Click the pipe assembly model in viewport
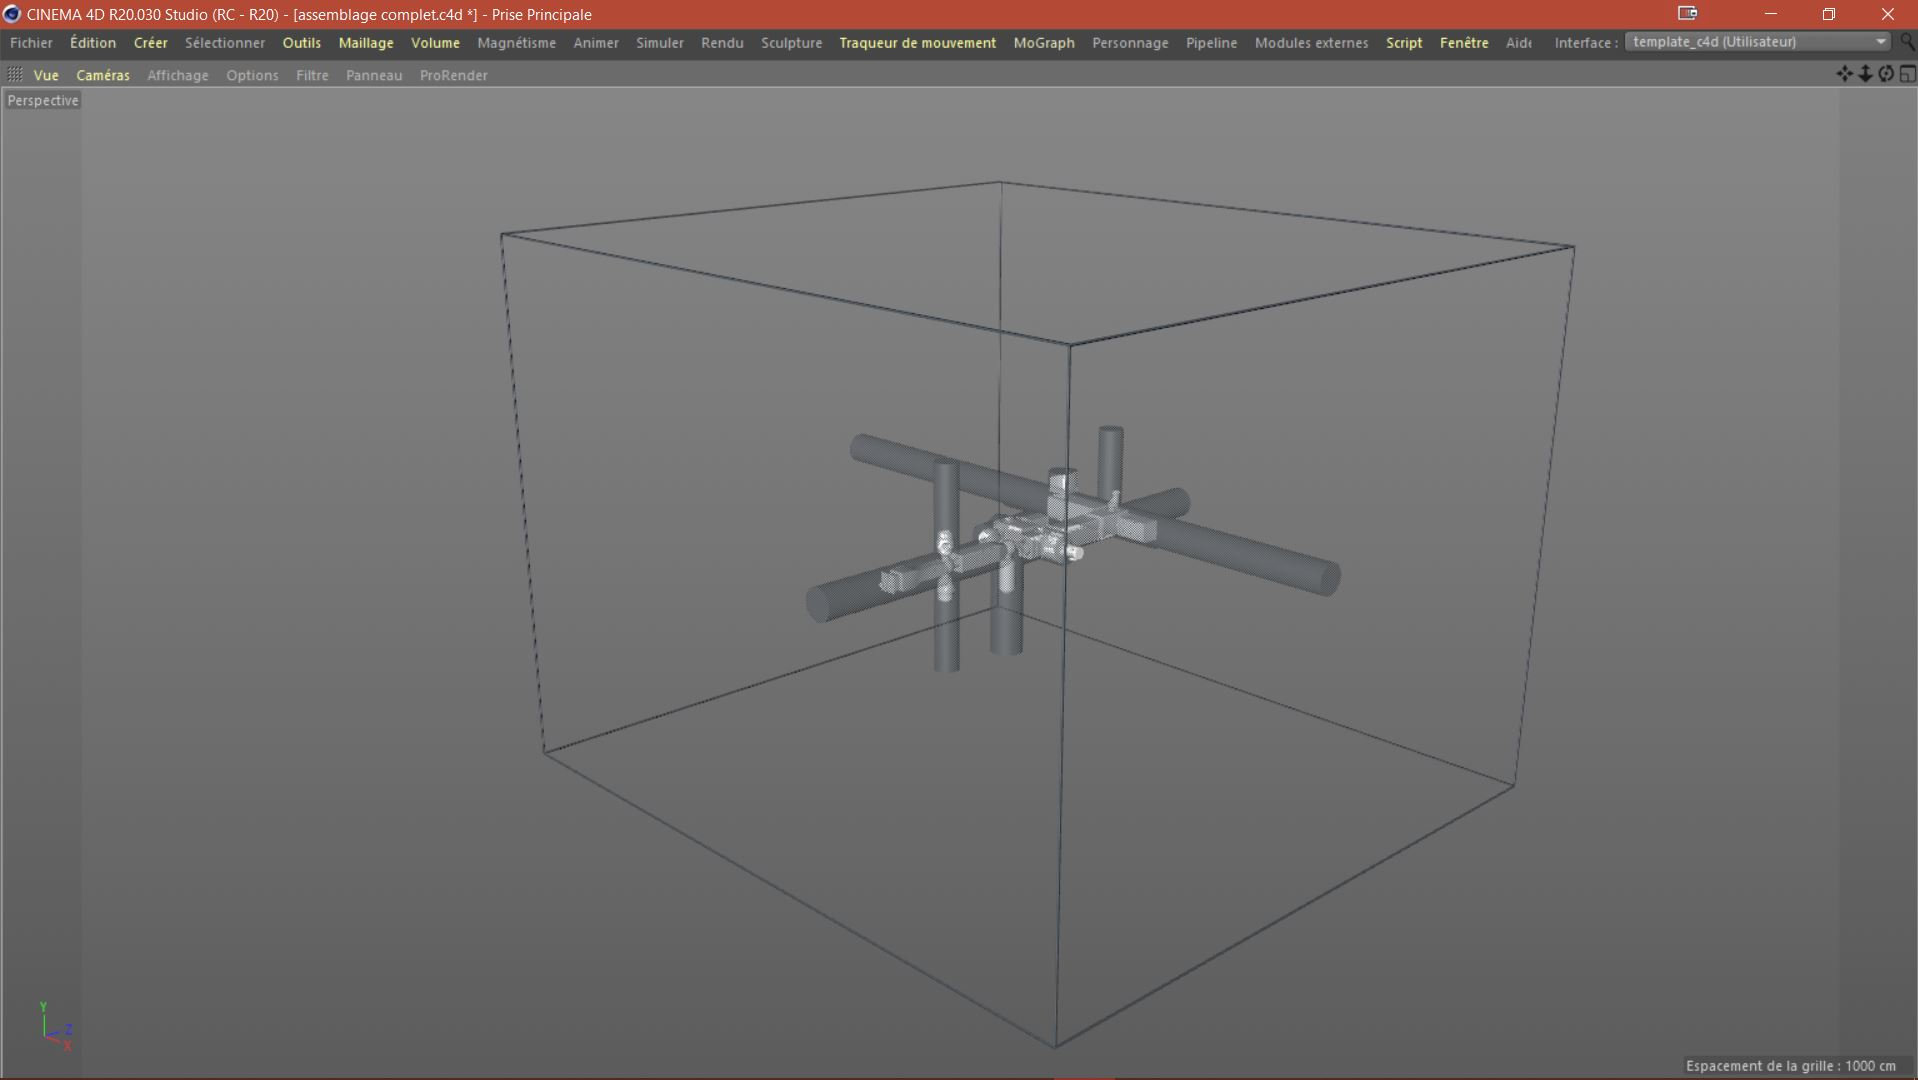 point(1040,535)
